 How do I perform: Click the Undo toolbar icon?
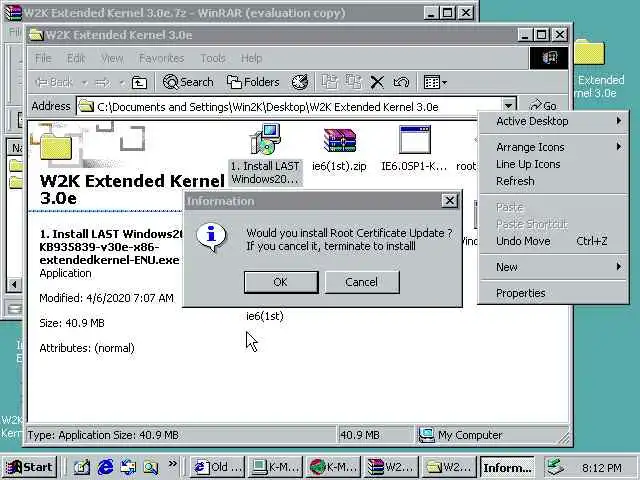pyautogui.click(x=401, y=82)
